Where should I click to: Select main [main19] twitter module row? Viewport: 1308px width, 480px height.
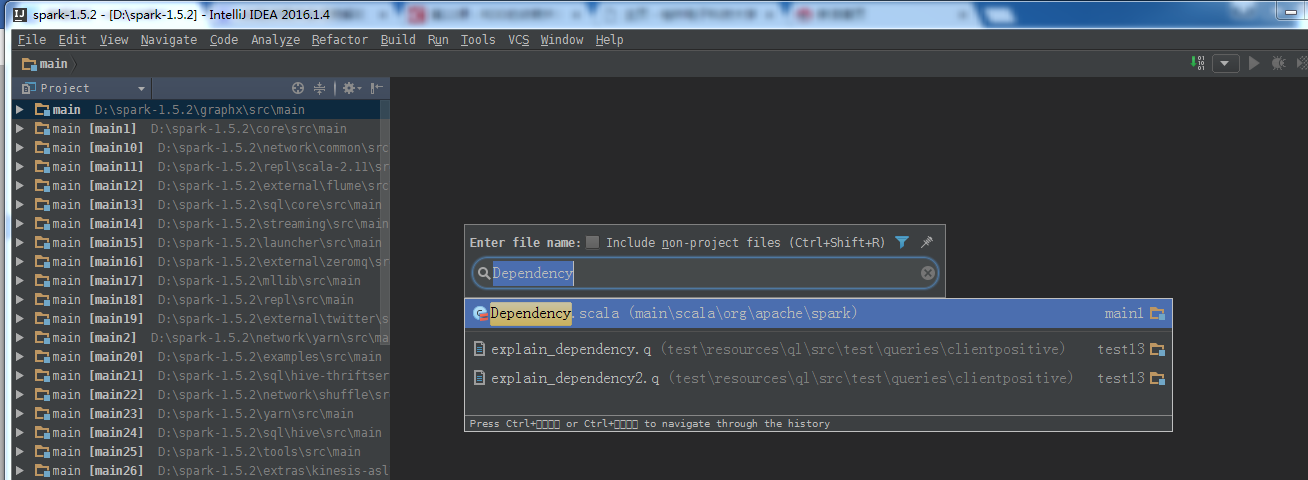click(x=200, y=318)
